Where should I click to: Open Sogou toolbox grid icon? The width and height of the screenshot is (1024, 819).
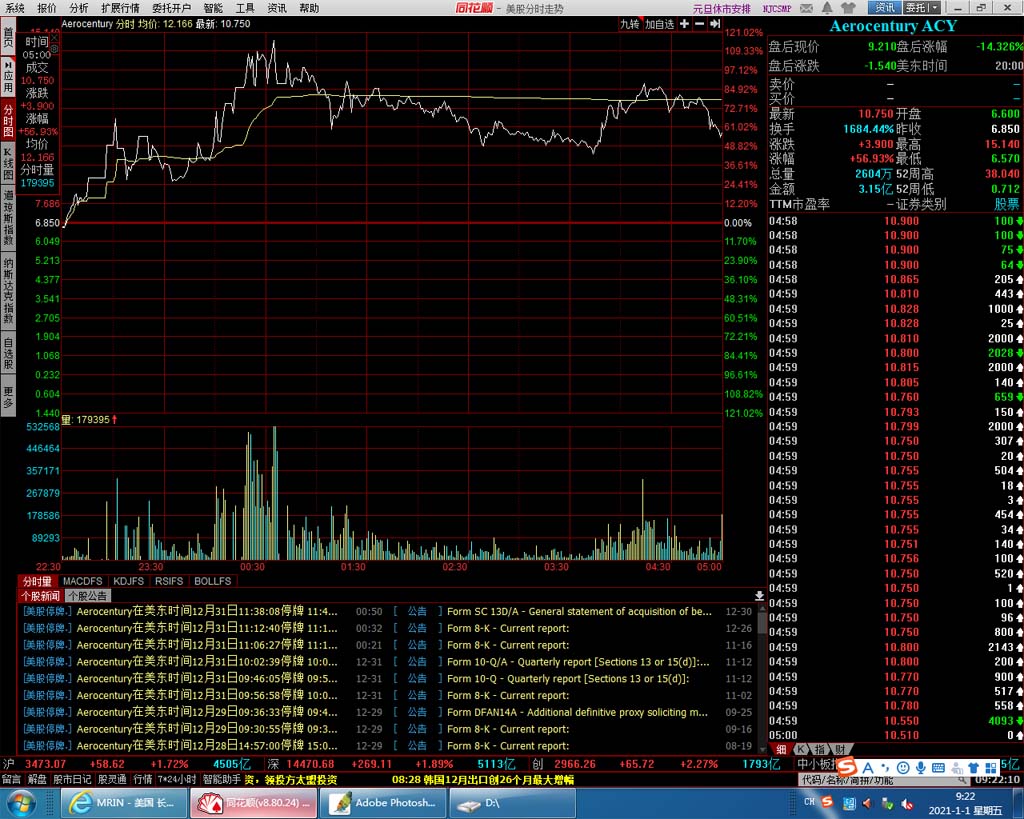click(x=991, y=767)
